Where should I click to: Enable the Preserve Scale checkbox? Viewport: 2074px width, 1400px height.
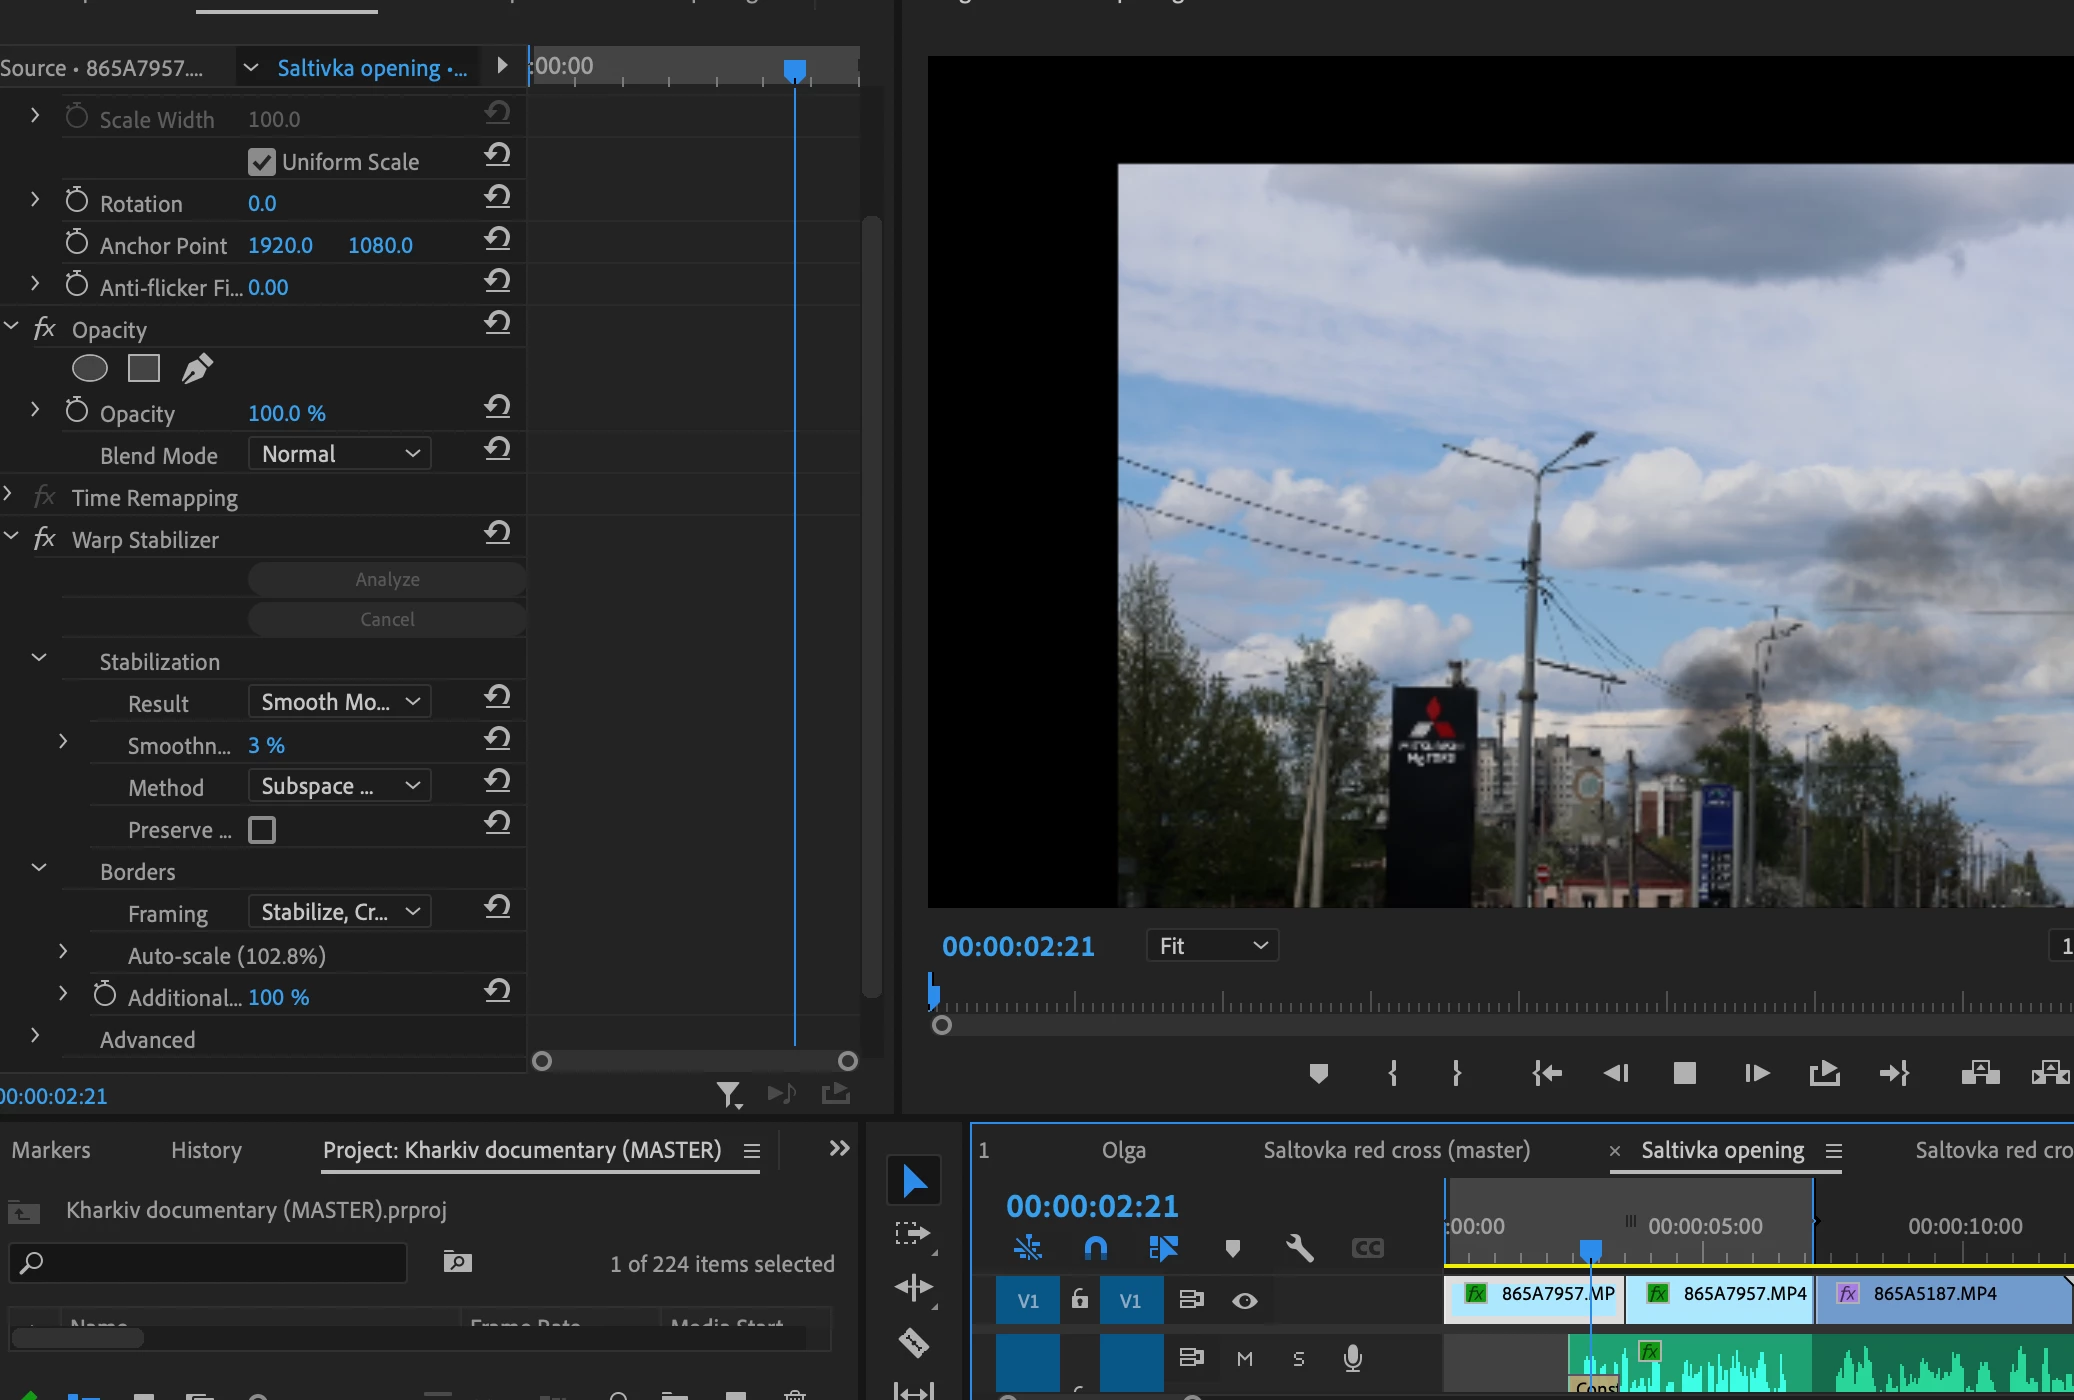262,830
